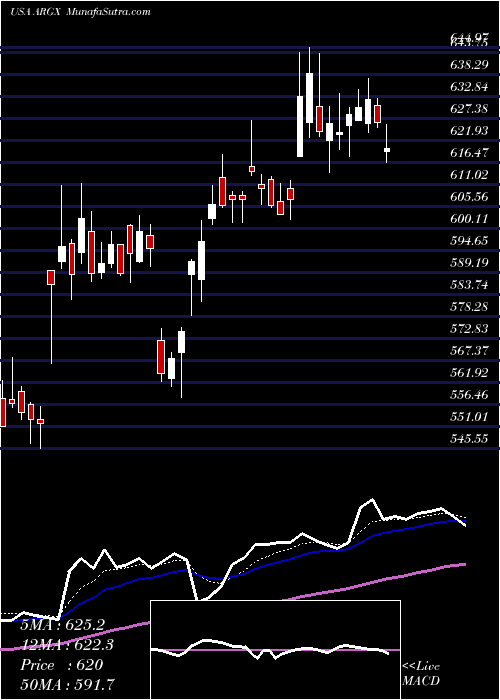
Task: Click the 605.56 price axis label
Action: click(x=468, y=197)
